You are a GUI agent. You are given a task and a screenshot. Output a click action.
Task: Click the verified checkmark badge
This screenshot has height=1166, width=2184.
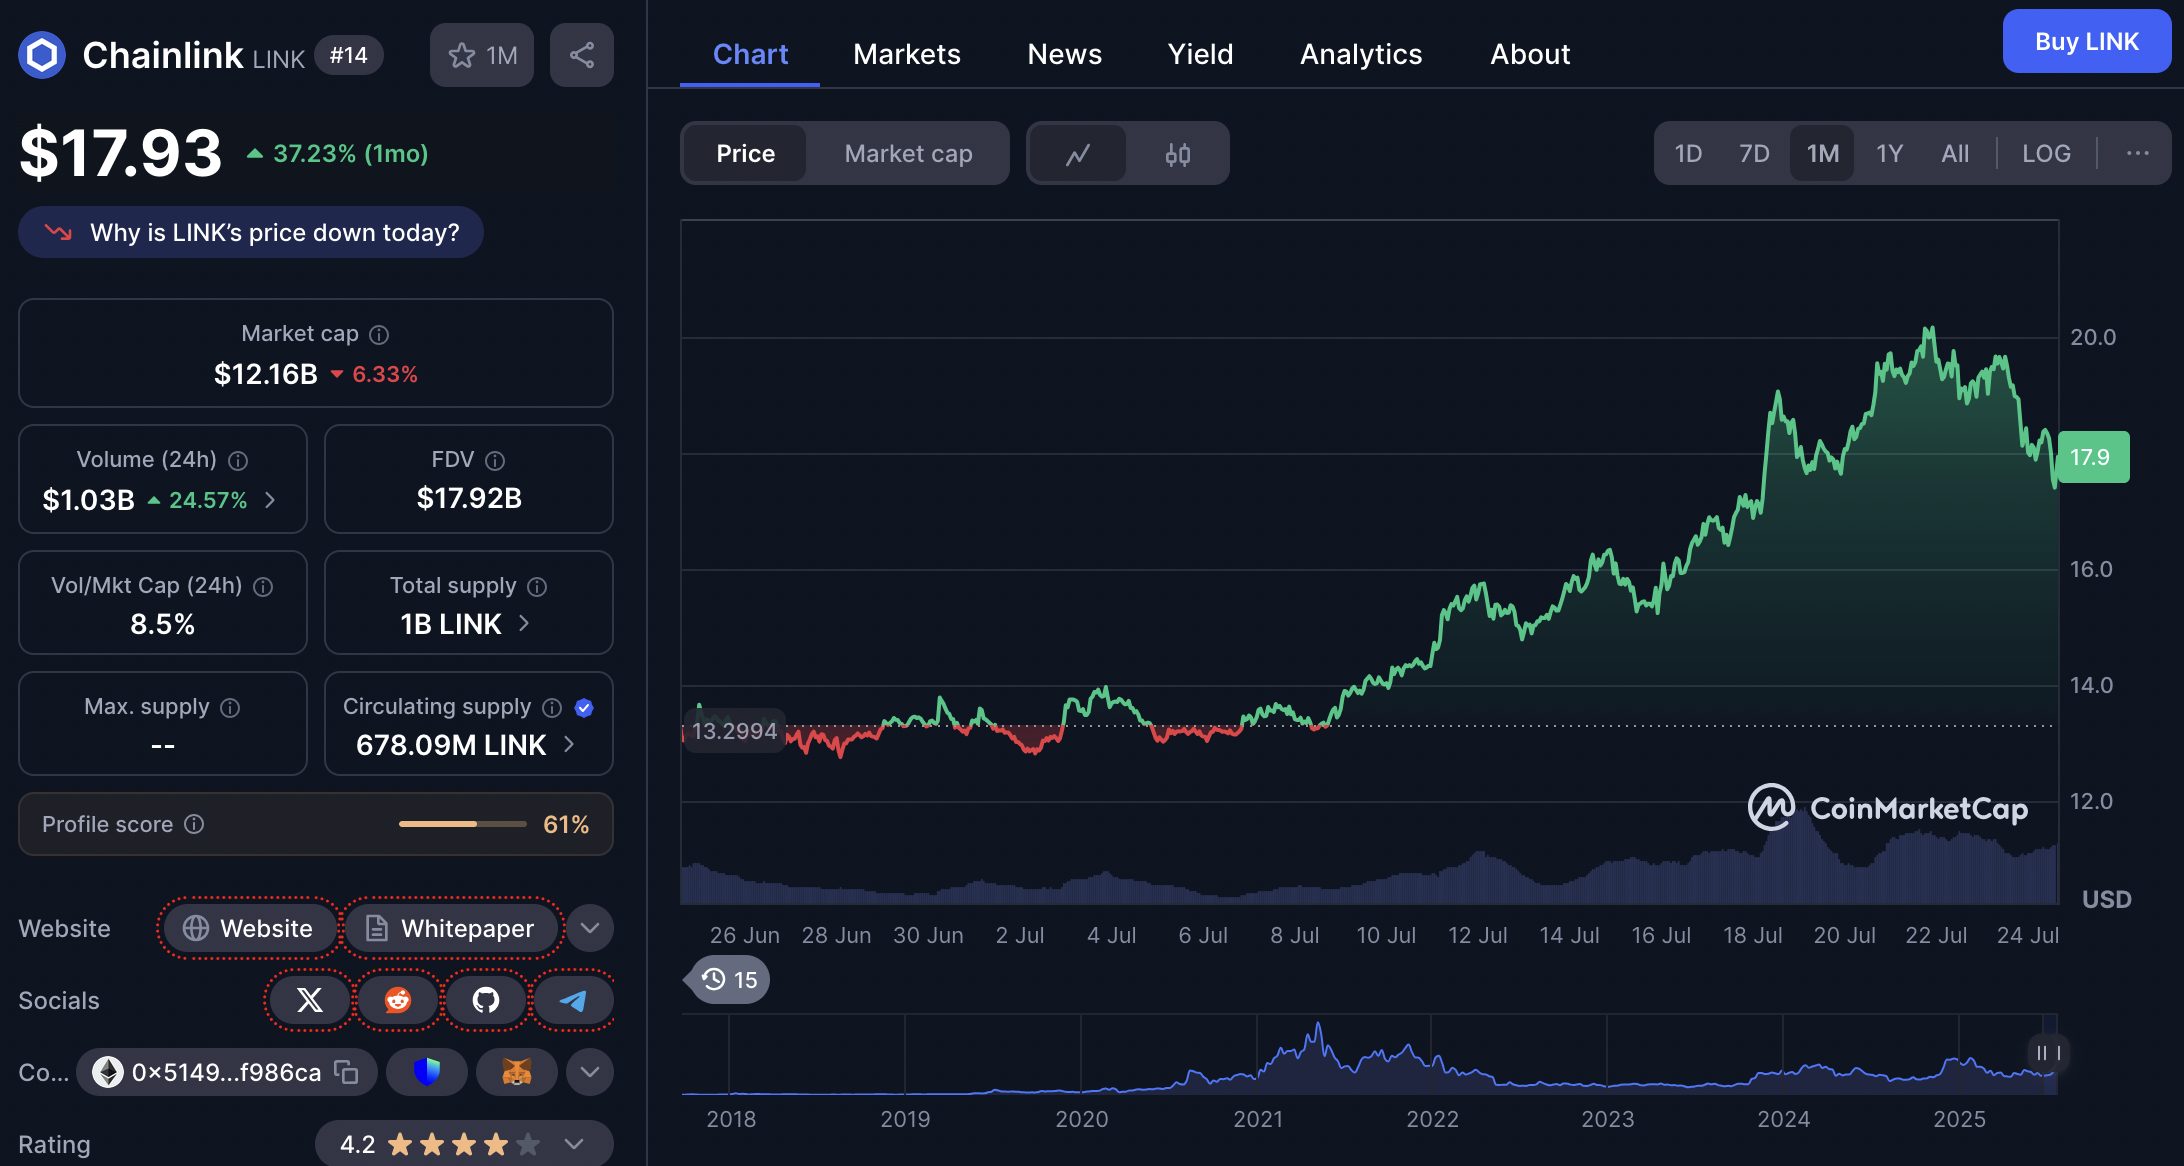[x=585, y=708]
